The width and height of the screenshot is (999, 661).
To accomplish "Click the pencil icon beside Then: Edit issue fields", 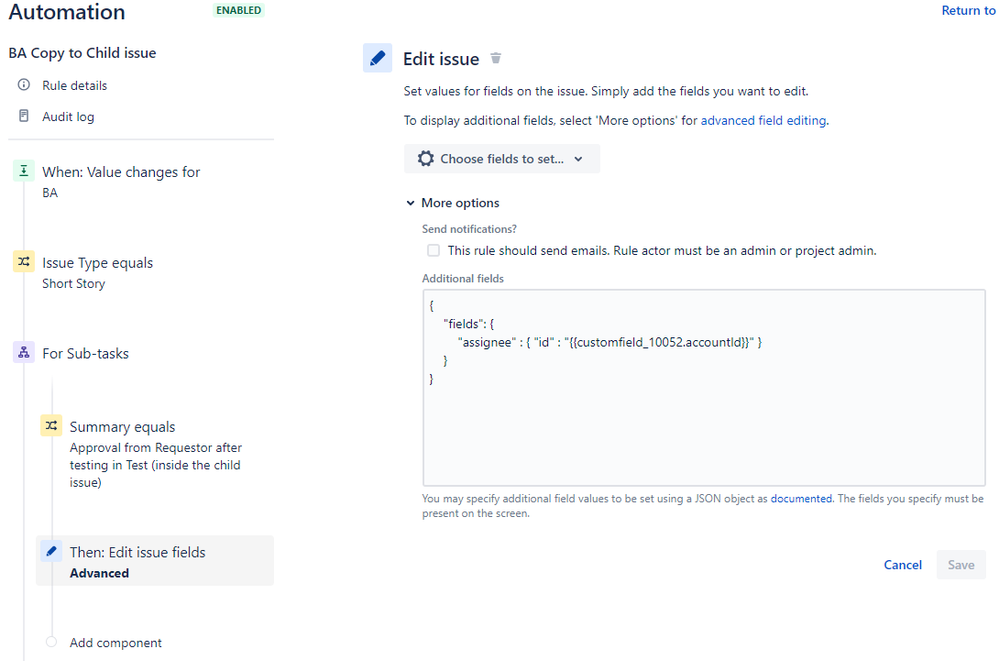I will (x=51, y=550).
